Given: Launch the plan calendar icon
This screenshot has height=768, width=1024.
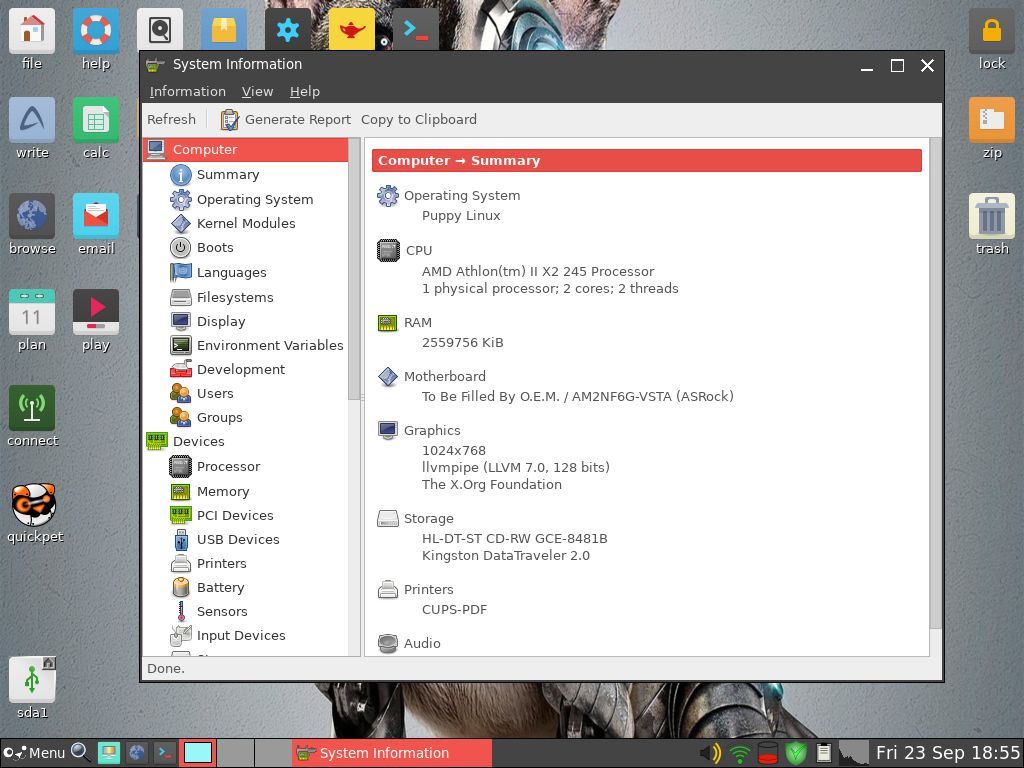Looking at the screenshot, I should tap(32, 312).
